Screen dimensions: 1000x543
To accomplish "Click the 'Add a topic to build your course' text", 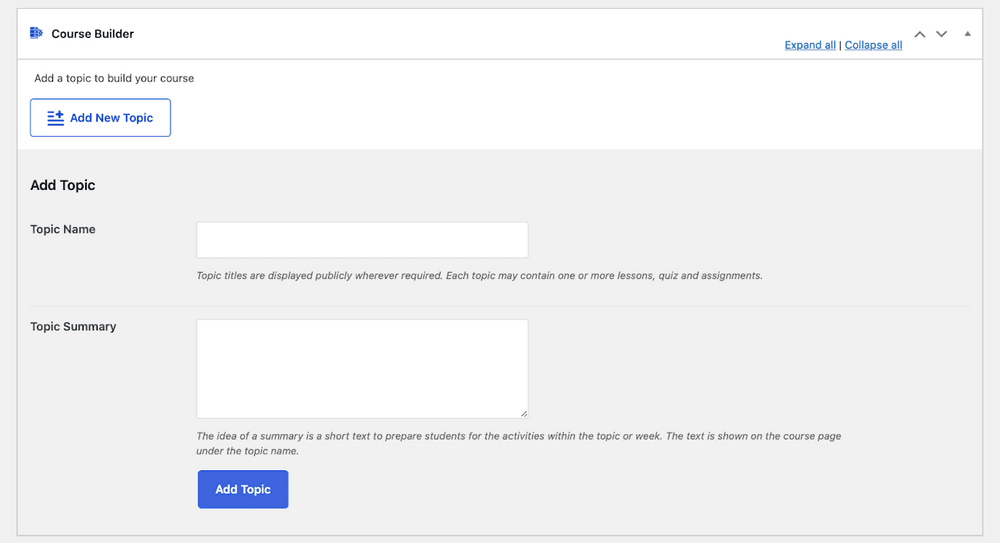I will [114, 78].
